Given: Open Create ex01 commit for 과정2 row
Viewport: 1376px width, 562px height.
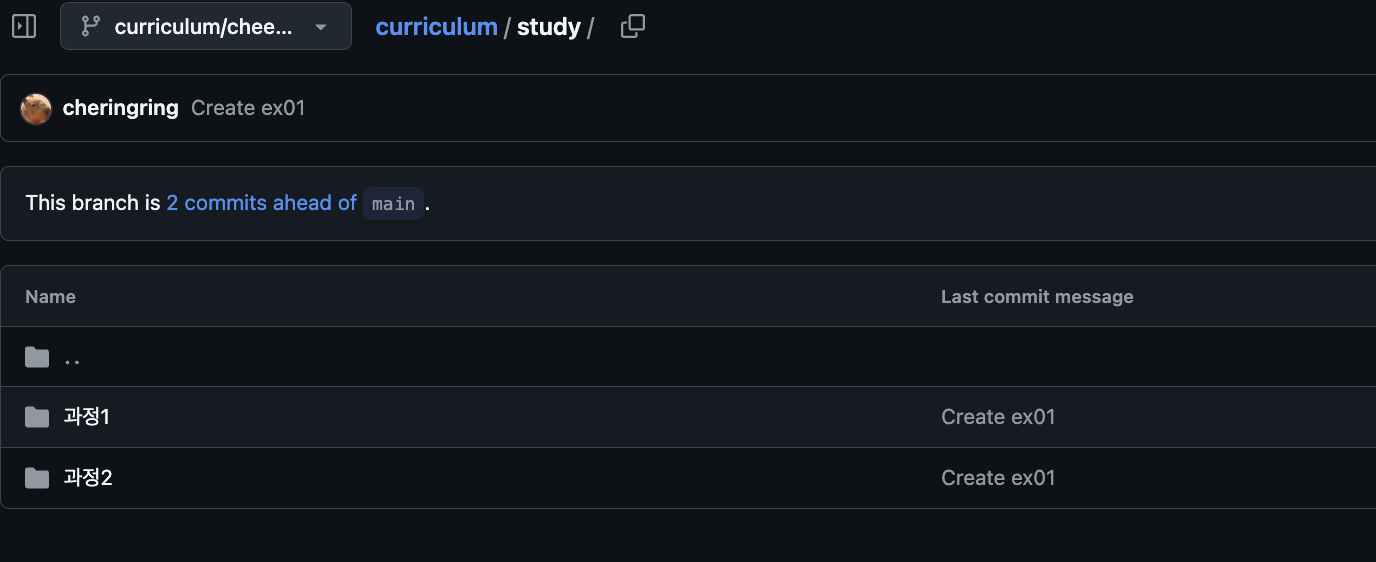Looking at the screenshot, I should pyautogui.click(x=998, y=478).
